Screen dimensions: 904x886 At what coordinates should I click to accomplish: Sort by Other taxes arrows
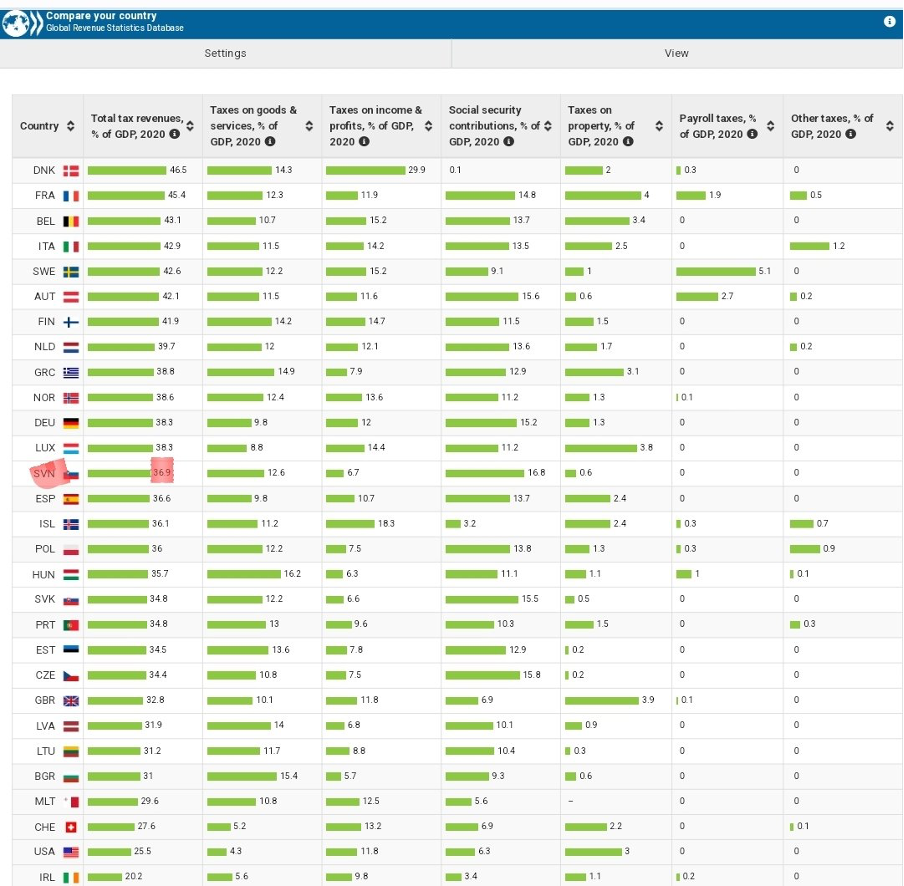(x=890, y=126)
